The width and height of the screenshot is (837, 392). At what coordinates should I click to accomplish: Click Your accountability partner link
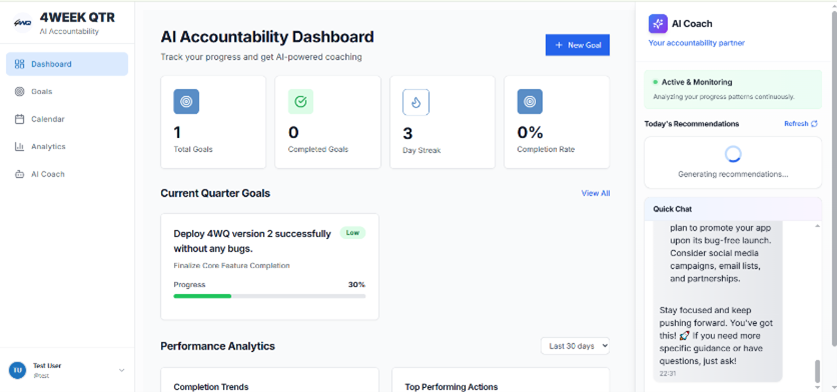coord(697,43)
